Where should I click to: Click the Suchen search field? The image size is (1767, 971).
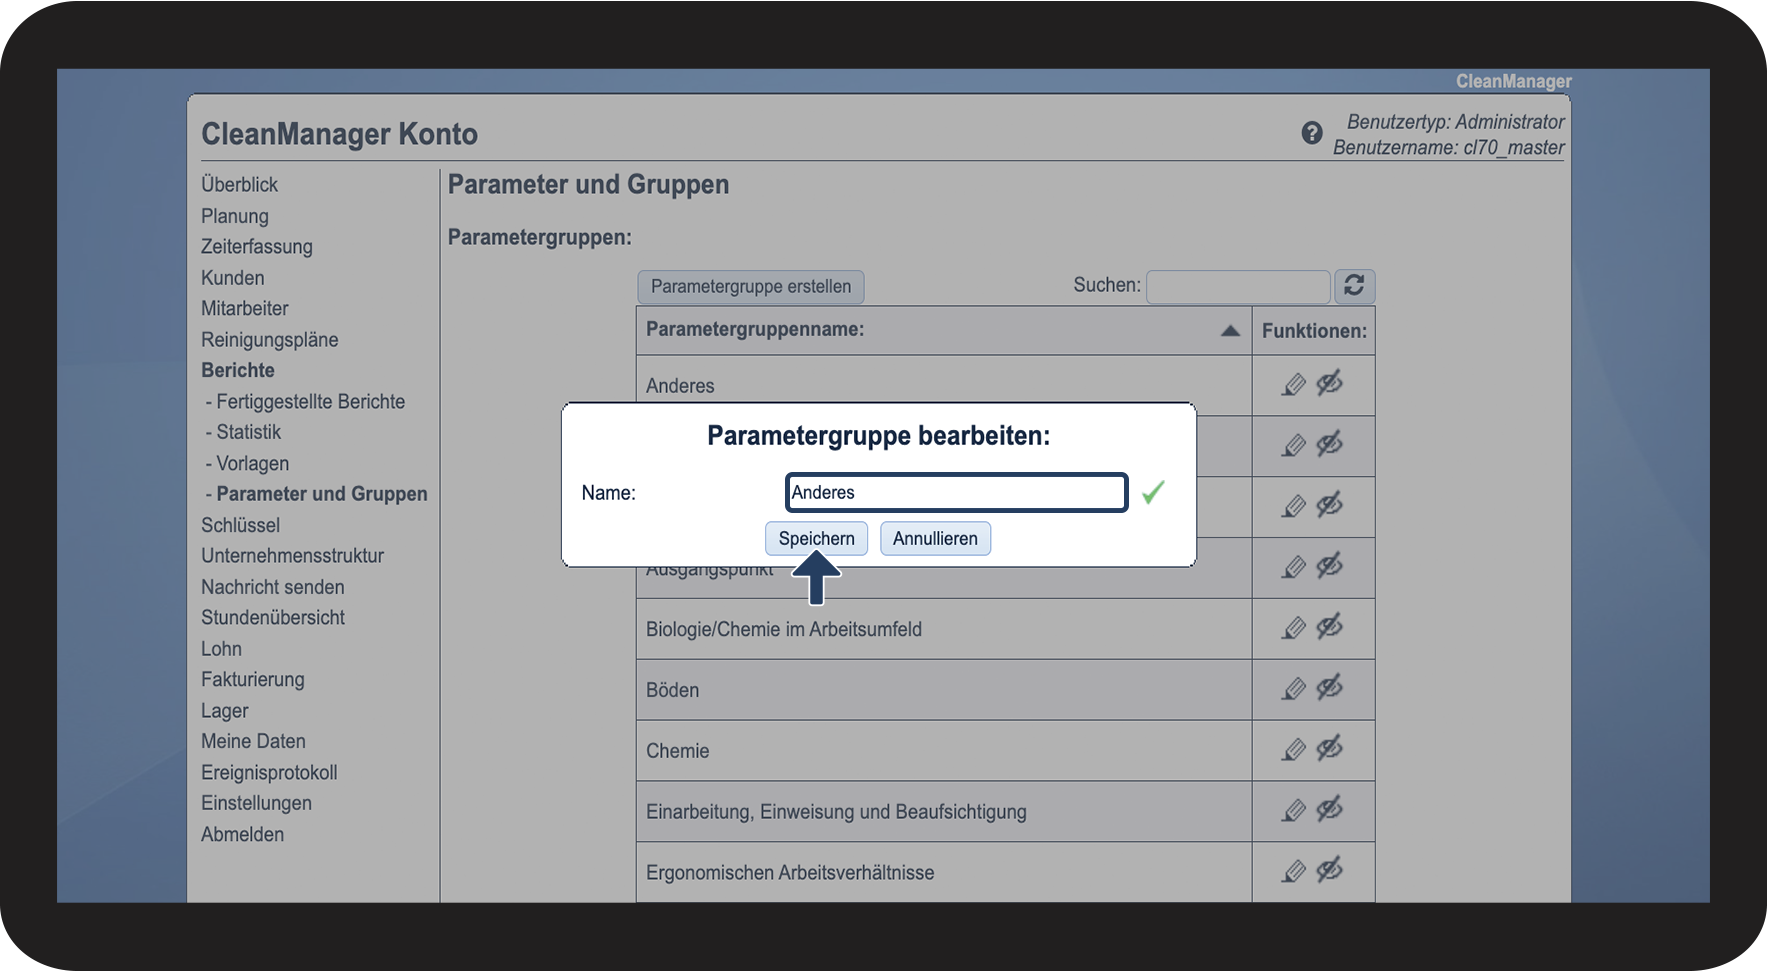click(x=1238, y=286)
